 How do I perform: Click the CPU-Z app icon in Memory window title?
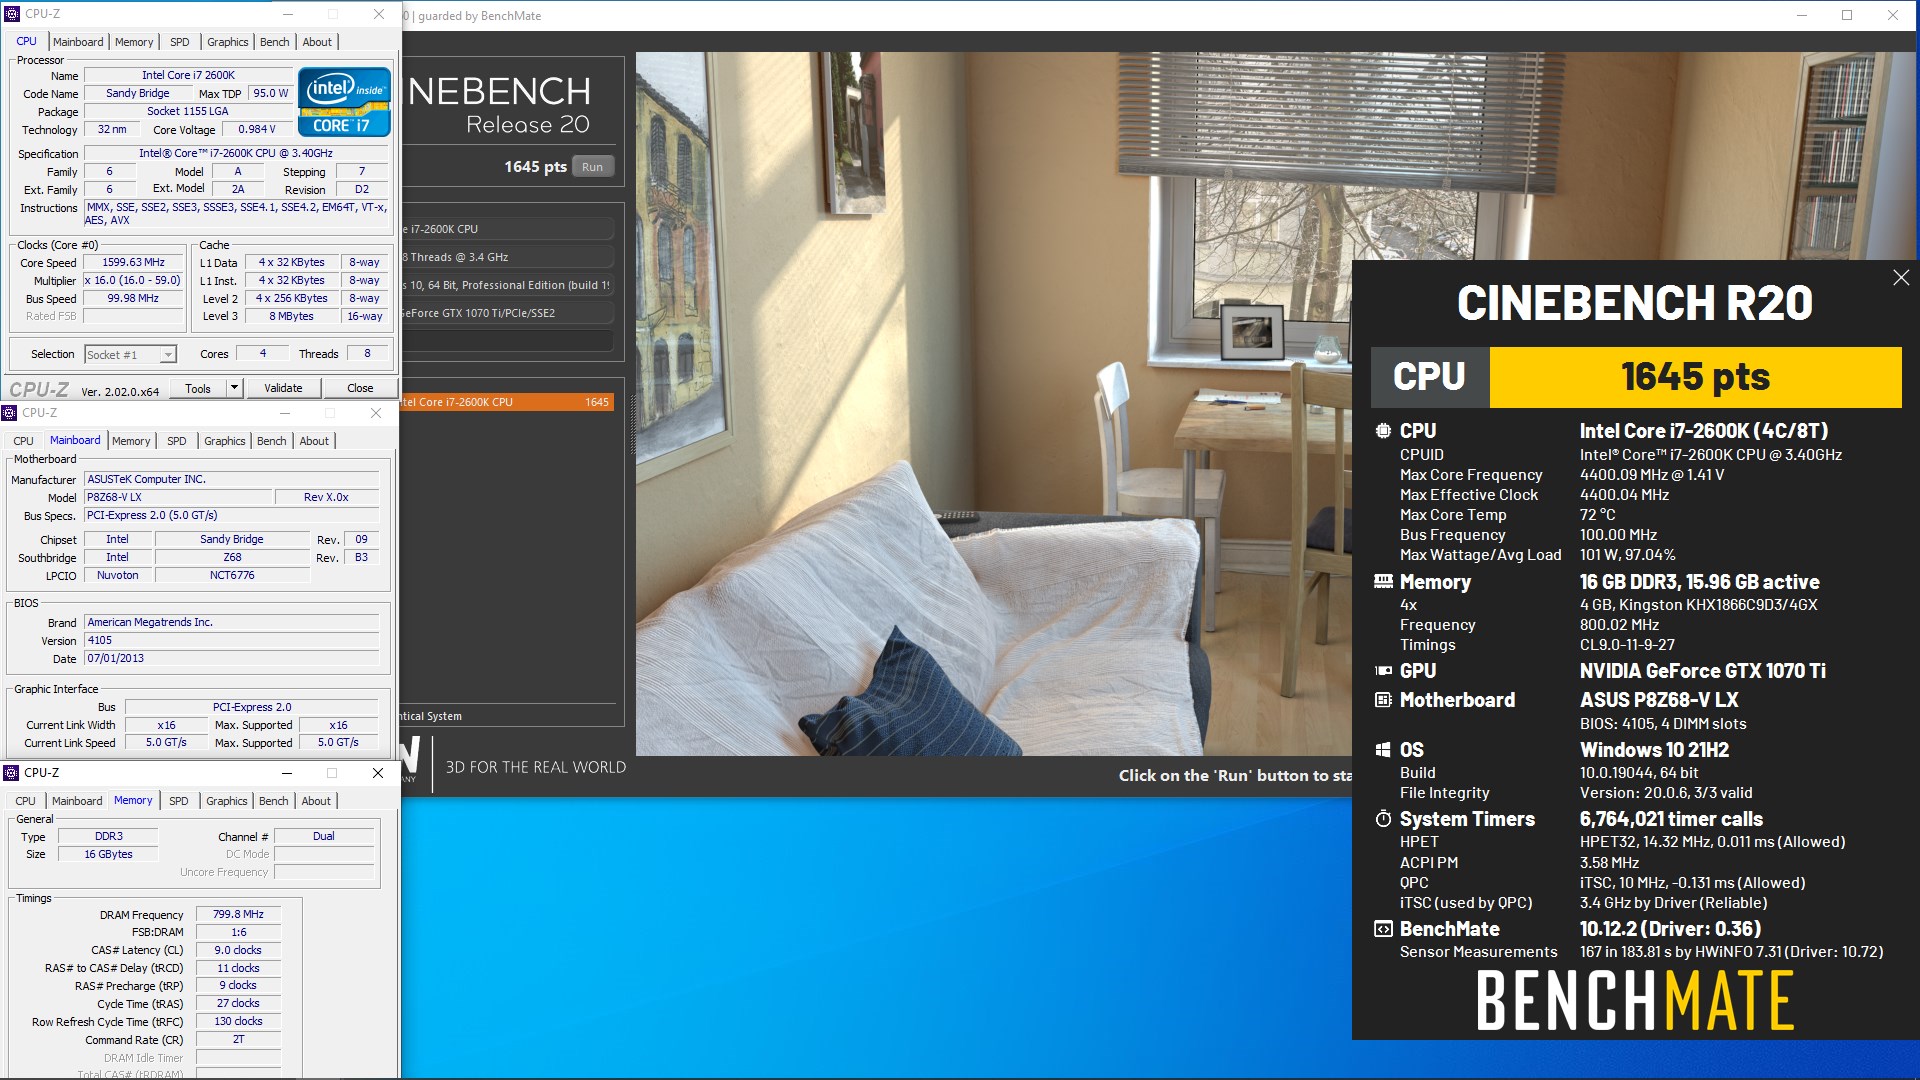[11, 773]
